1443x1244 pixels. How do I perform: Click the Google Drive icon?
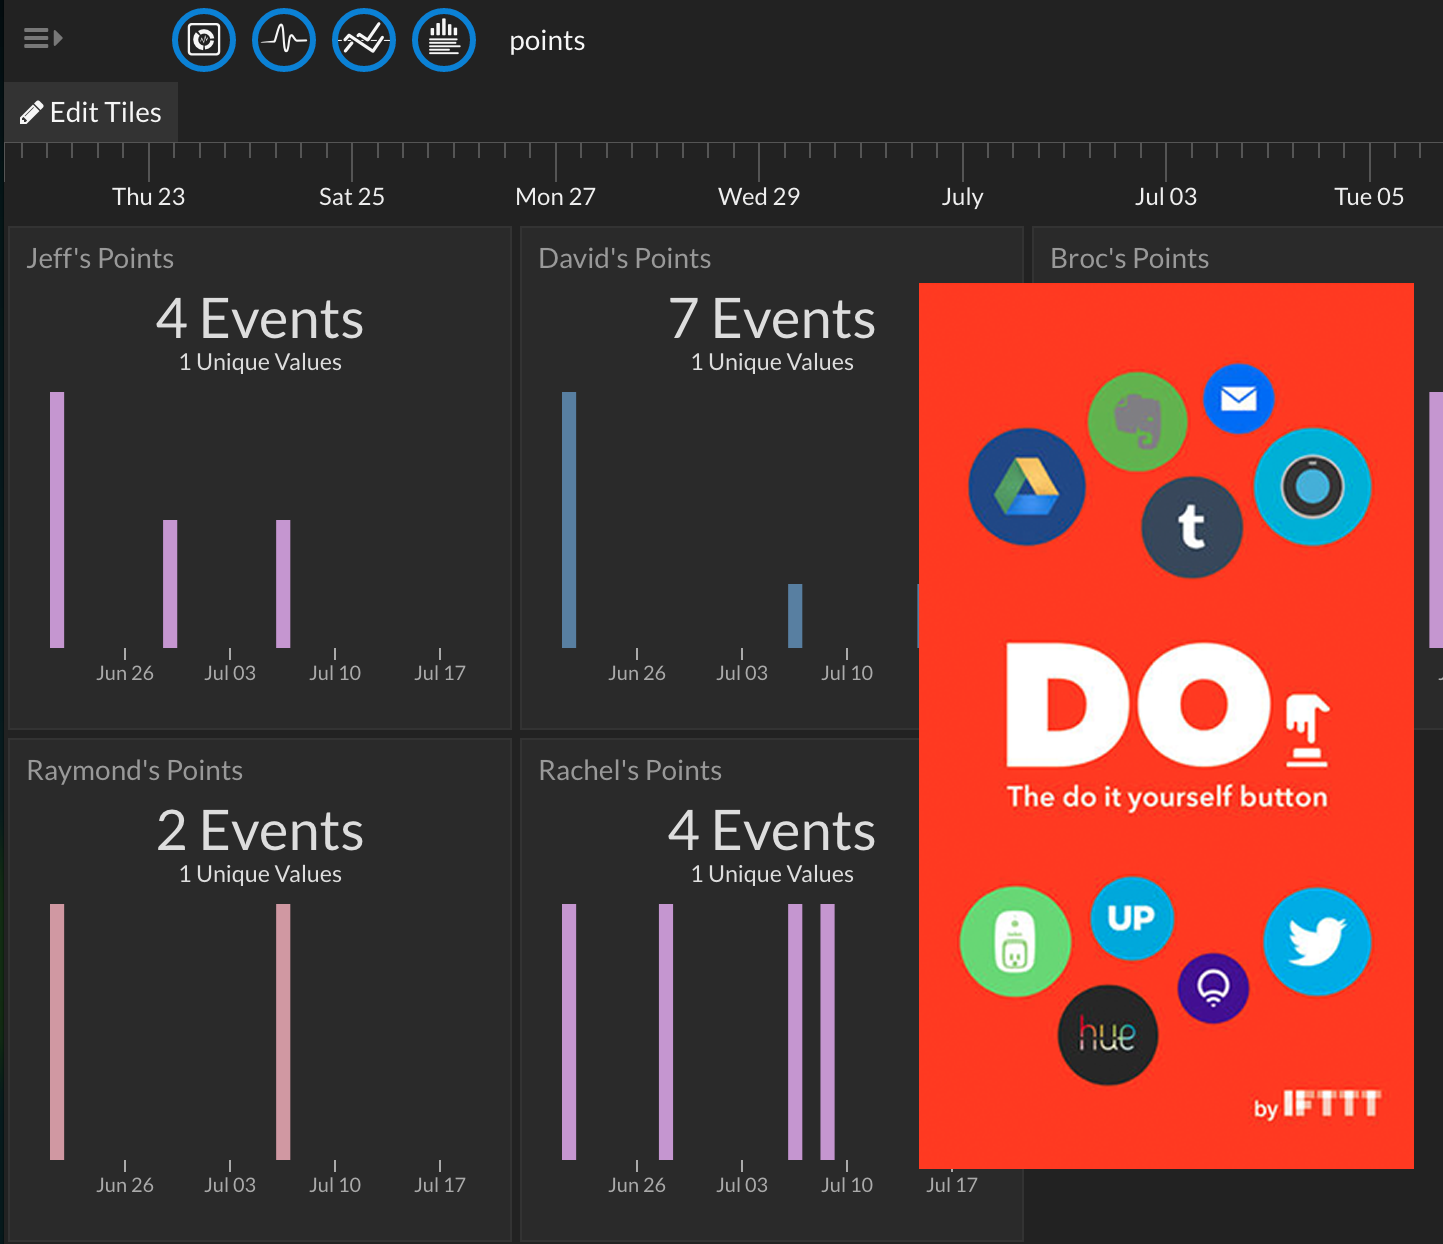pos(1026,487)
